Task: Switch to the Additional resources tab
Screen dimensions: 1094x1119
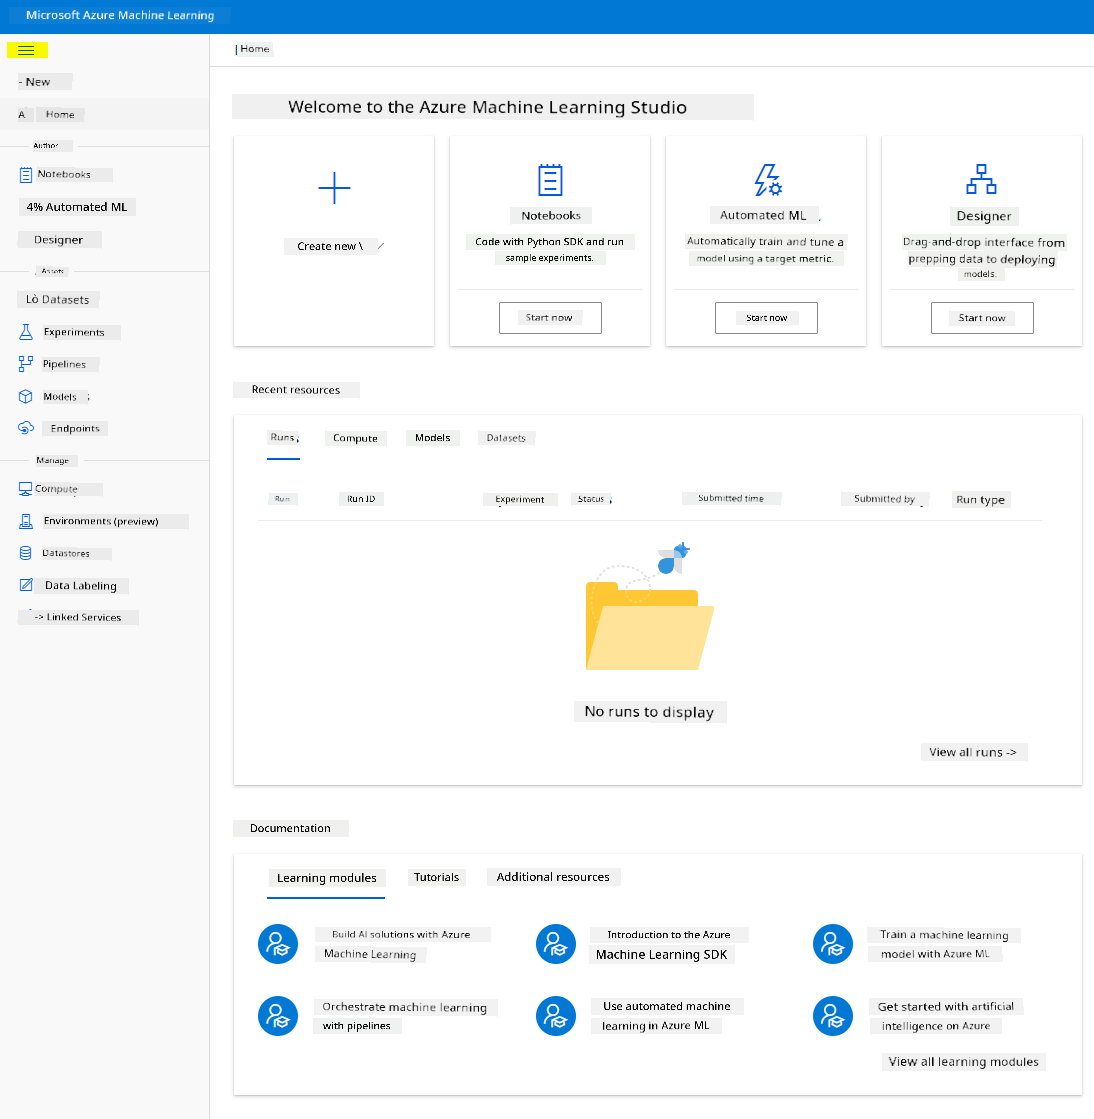Action: click(553, 877)
